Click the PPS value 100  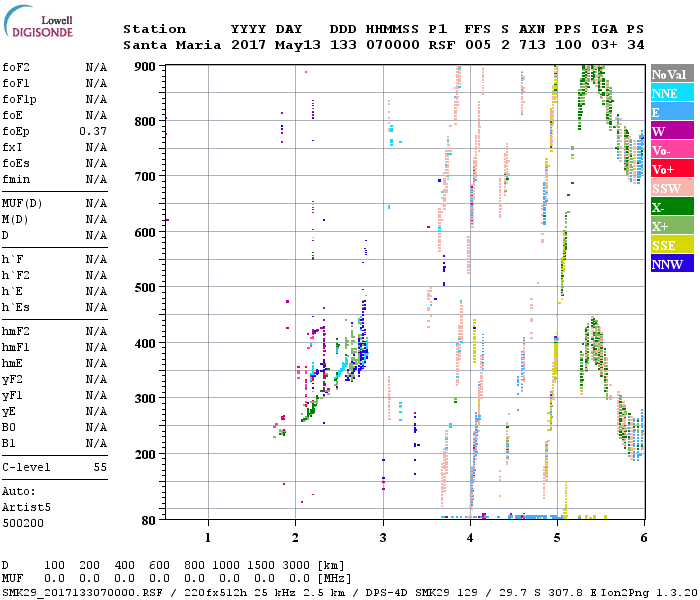(x=568, y=46)
